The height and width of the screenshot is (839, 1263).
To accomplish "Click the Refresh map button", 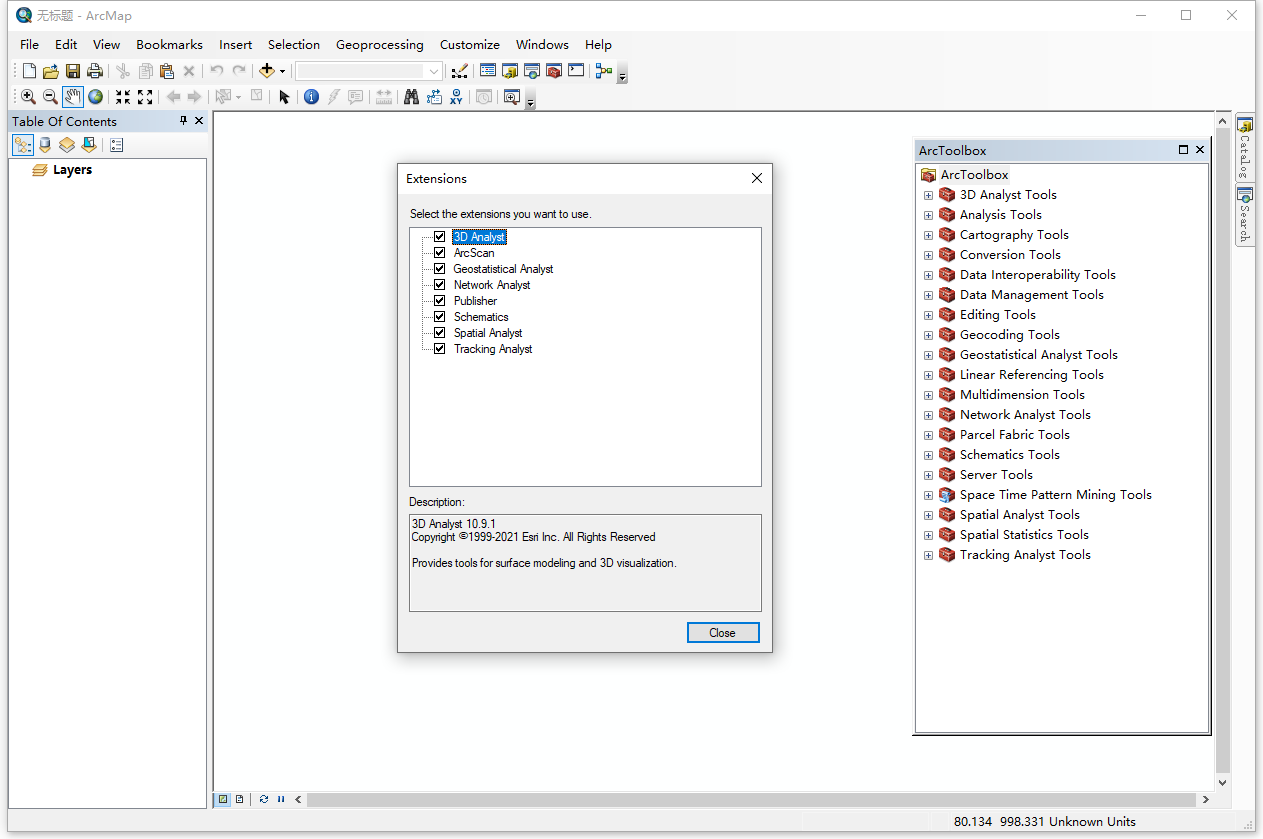I will (x=264, y=799).
